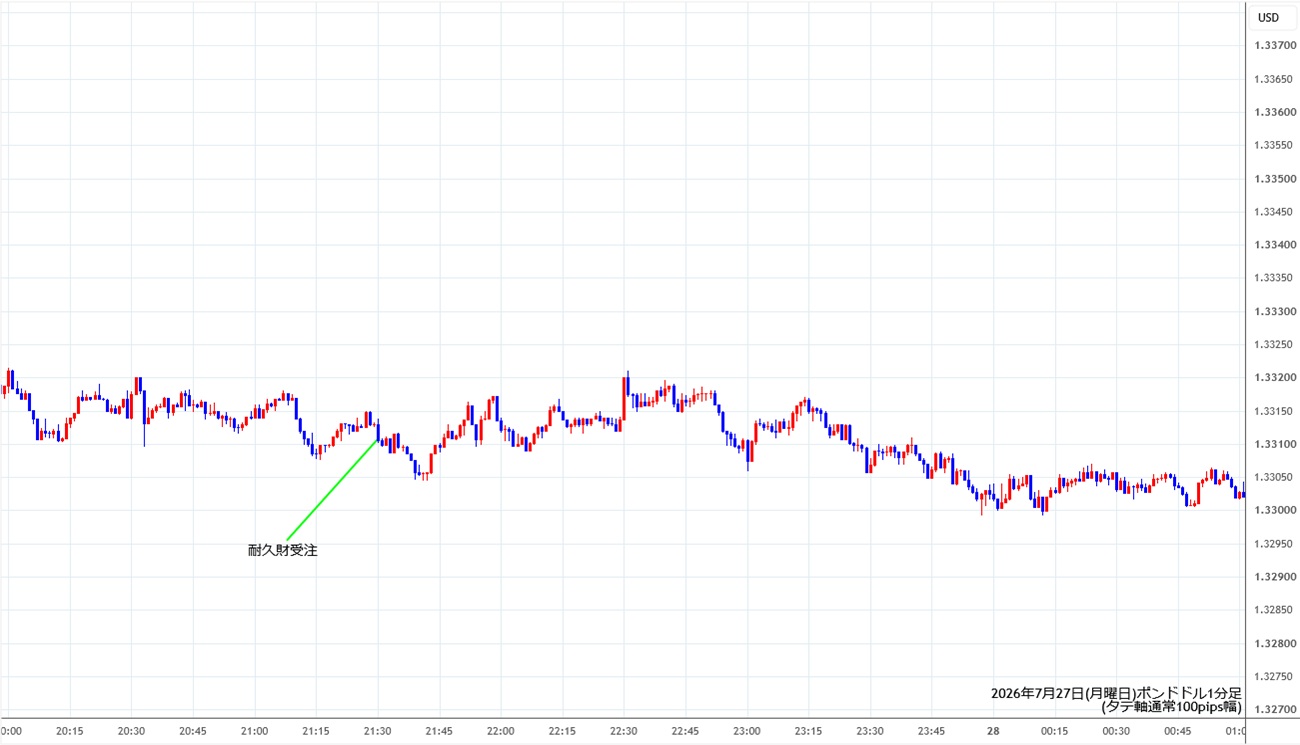Click the 1.32800 price axis label
This screenshot has width=1300, height=745.
pyautogui.click(x=1274, y=643)
